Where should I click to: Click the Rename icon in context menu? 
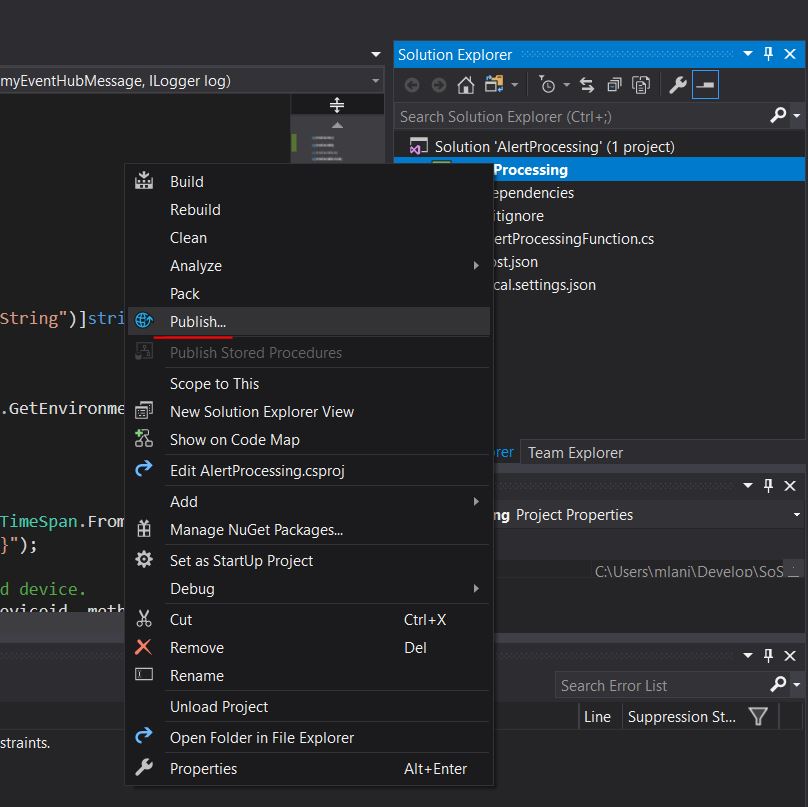click(144, 675)
